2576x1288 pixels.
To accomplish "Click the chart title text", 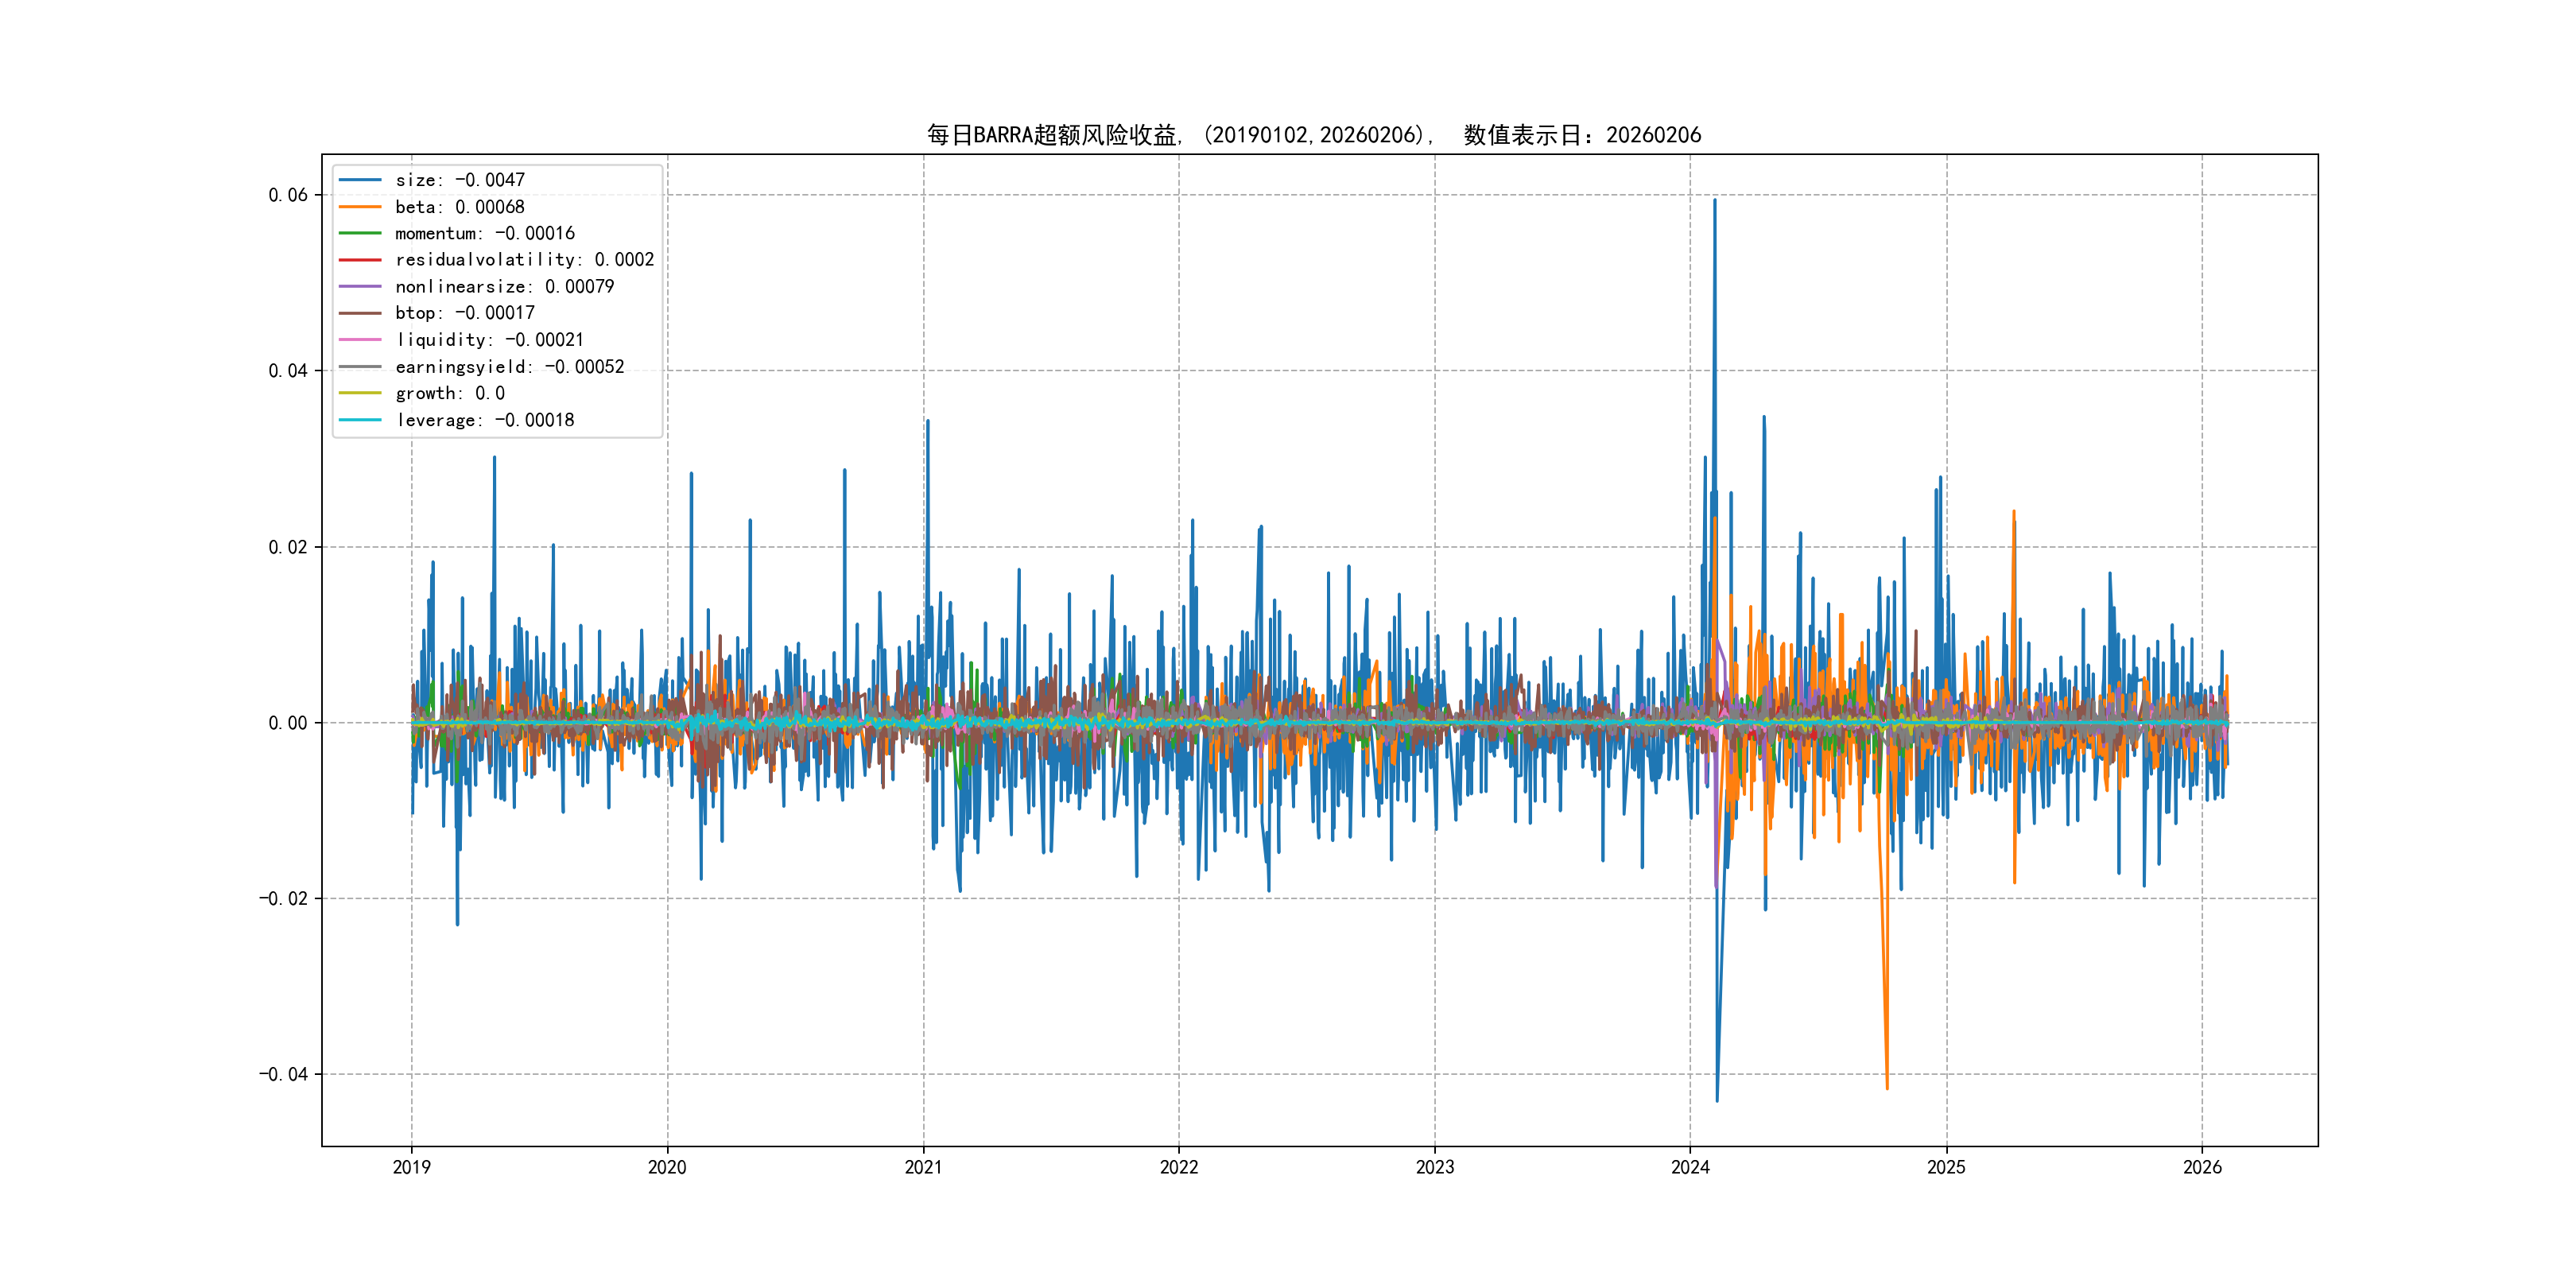I will tap(1313, 135).
